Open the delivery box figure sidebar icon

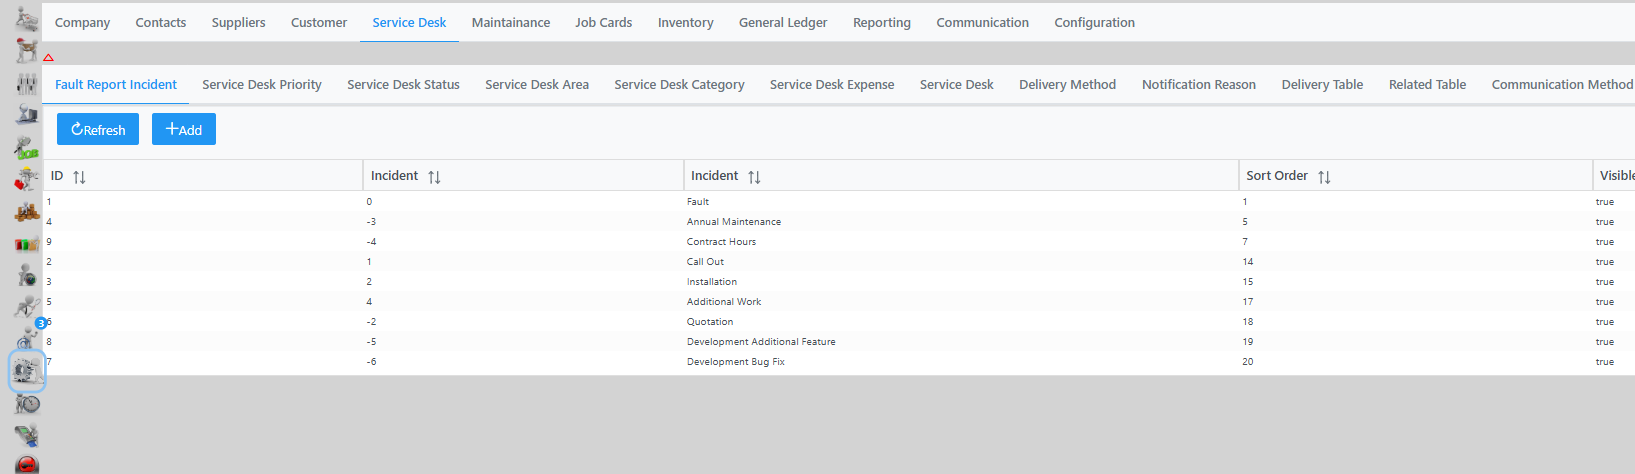tap(26, 50)
